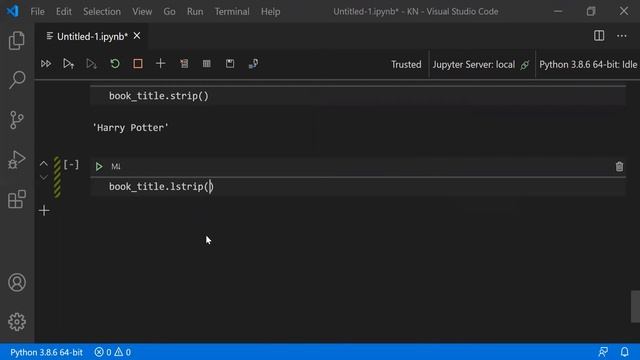Open the File menu

coord(38,11)
